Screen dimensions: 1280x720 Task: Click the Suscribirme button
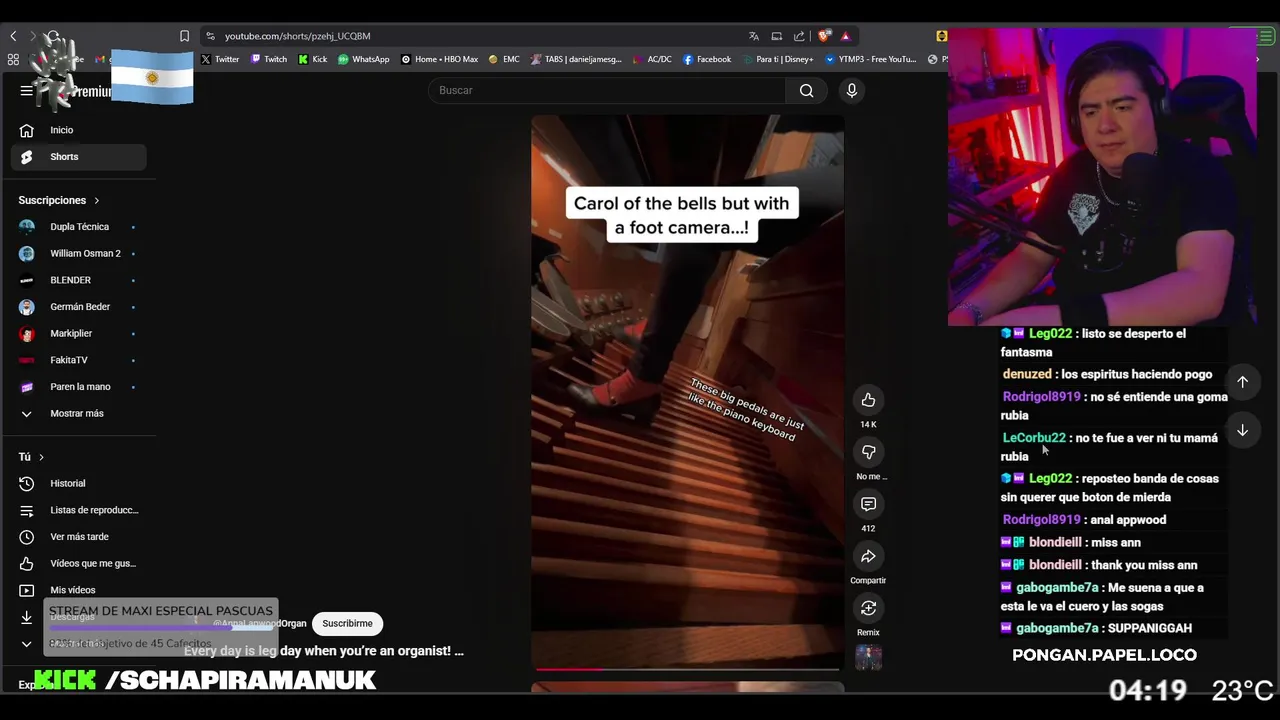pos(347,624)
